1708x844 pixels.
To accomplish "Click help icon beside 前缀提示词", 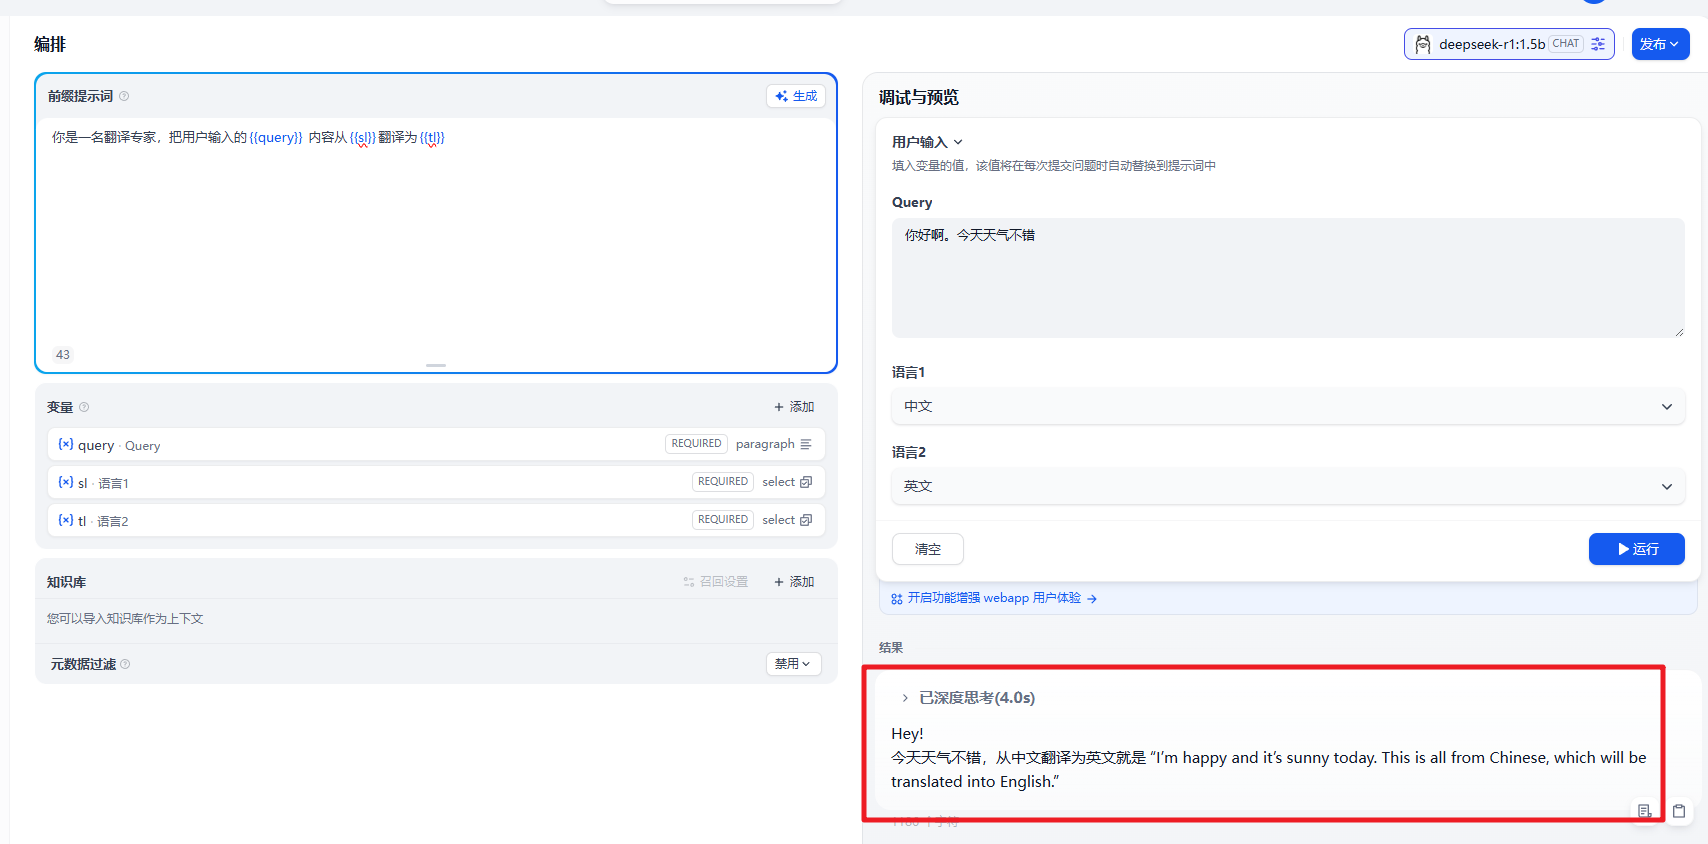I will point(124,96).
